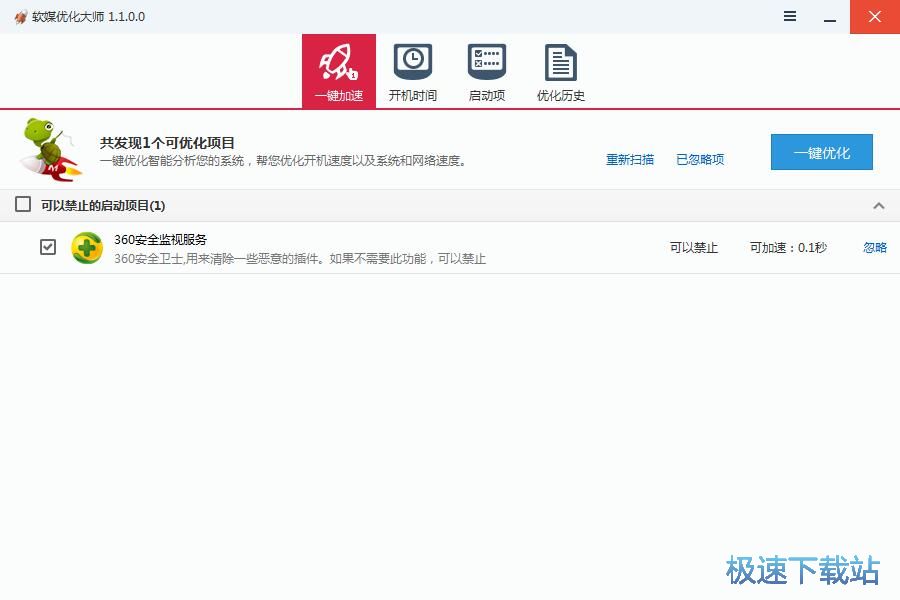
Task: Click the 软媒优化大师 app logo icon
Action: pos(21,17)
